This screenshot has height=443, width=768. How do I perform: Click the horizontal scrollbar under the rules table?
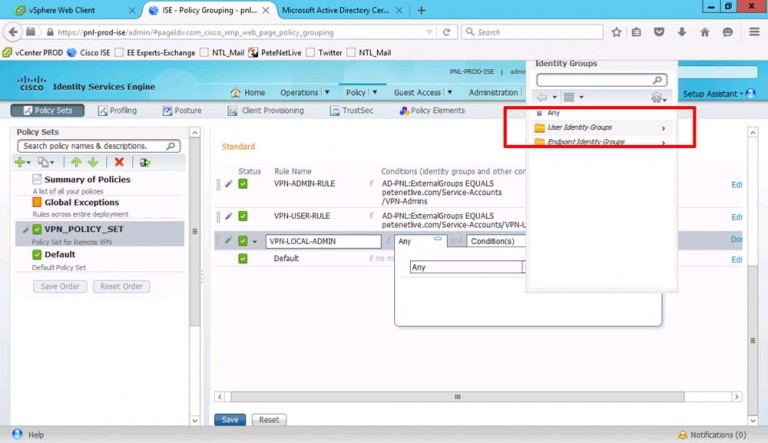tap(457, 396)
